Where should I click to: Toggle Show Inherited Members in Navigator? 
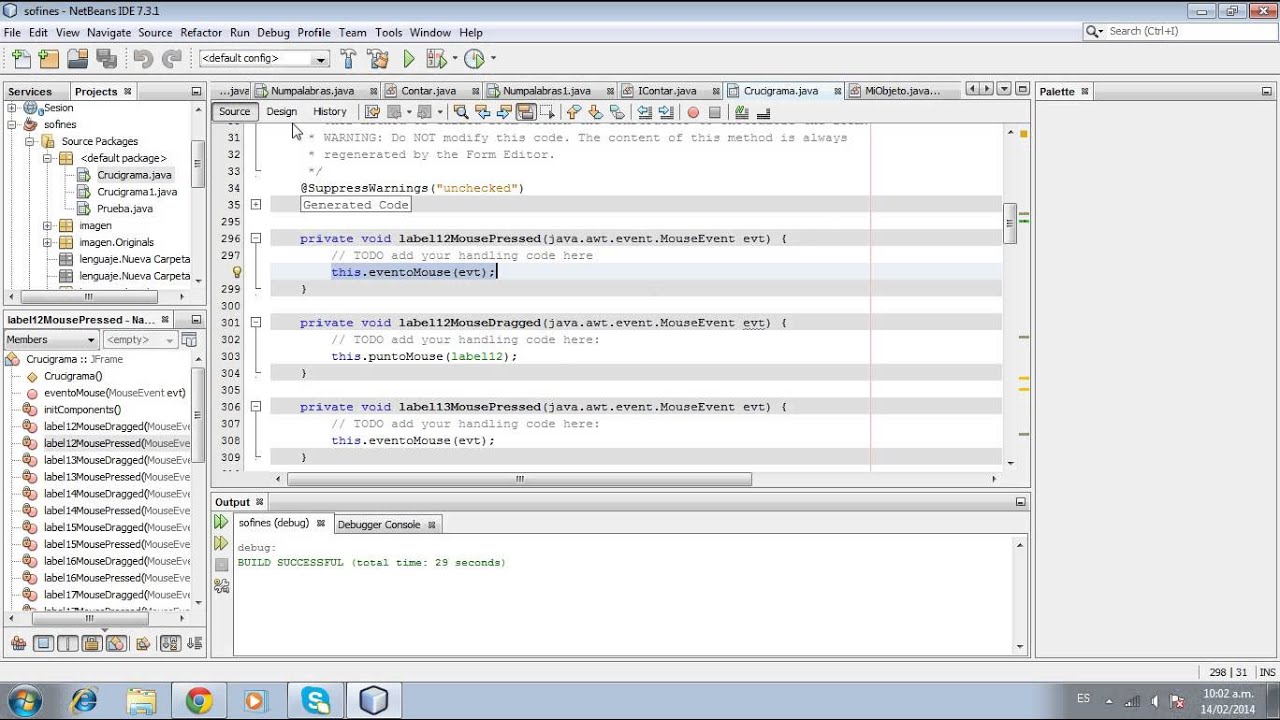(18, 643)
